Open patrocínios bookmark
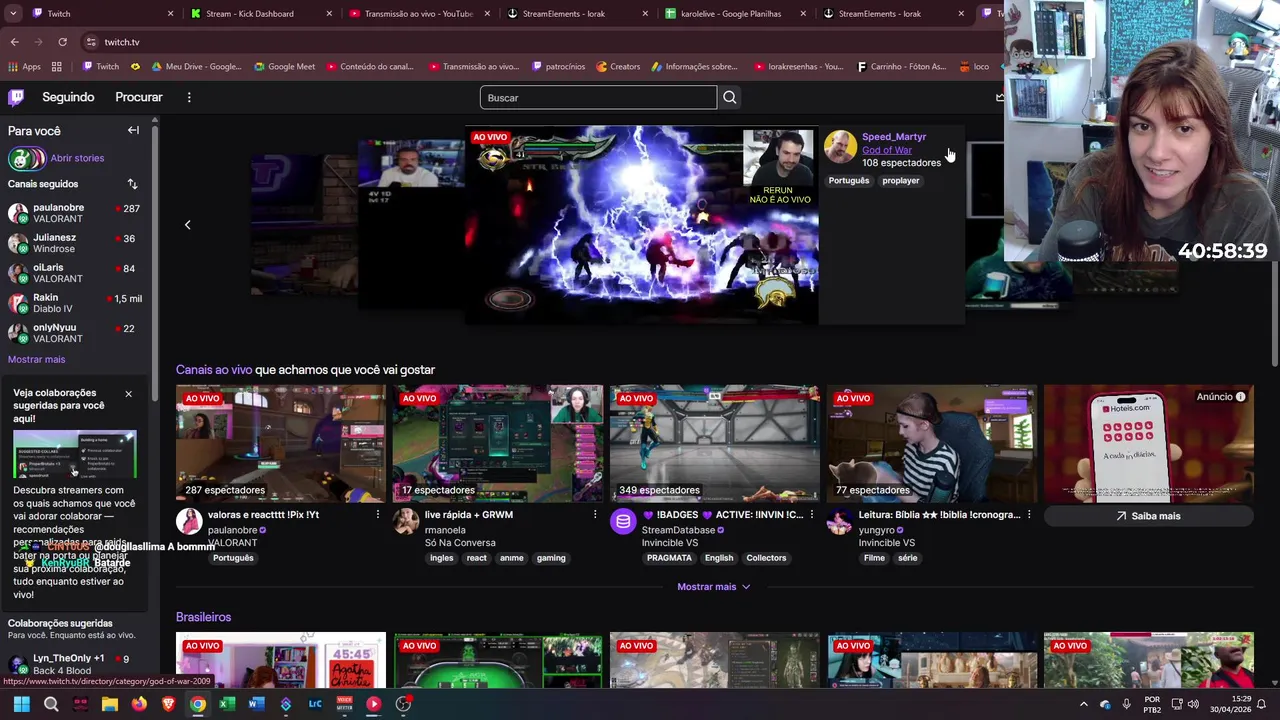This screenshot has width=1280, height=720. point(558,67)
